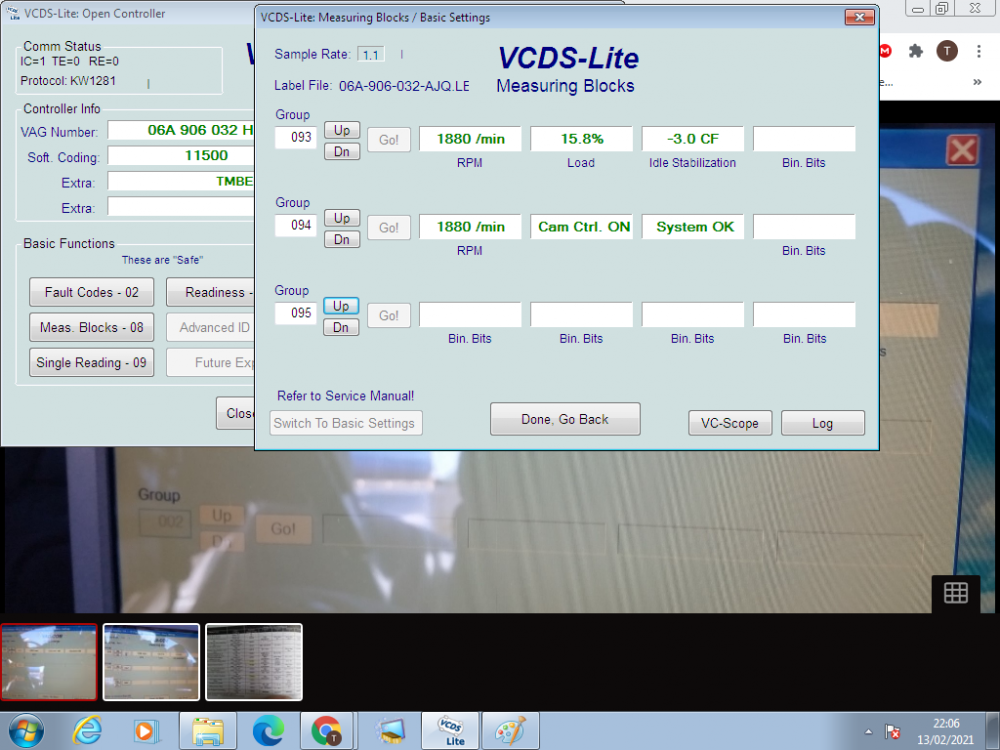Open Fault Codes - 02
Screen dimensions: 1000x750
92,292
